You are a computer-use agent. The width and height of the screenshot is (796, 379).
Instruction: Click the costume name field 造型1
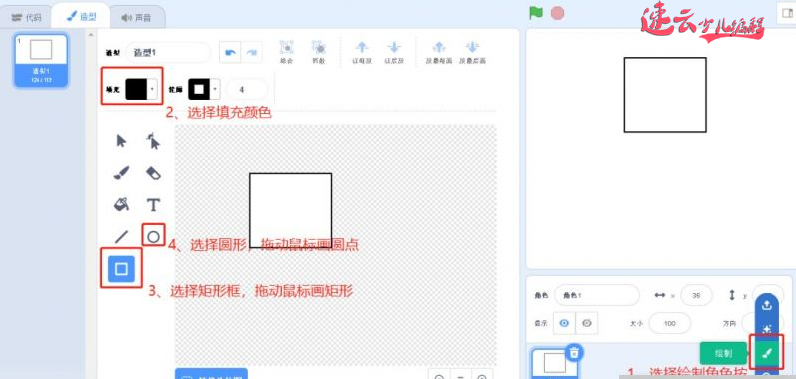(x=168, y=52)
